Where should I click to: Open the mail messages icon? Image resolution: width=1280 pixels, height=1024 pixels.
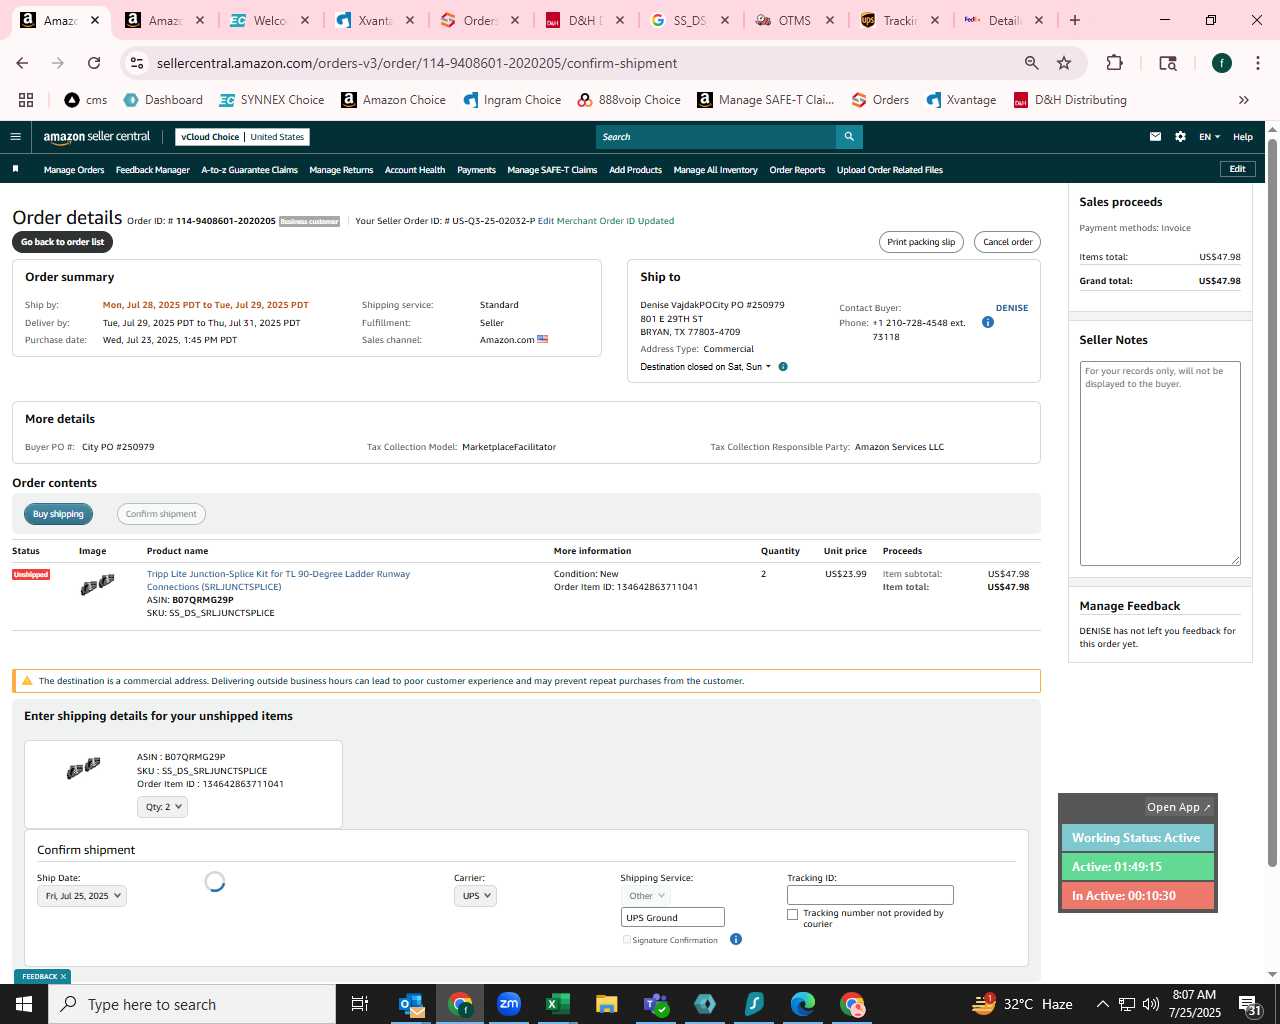pos(1155,137)
